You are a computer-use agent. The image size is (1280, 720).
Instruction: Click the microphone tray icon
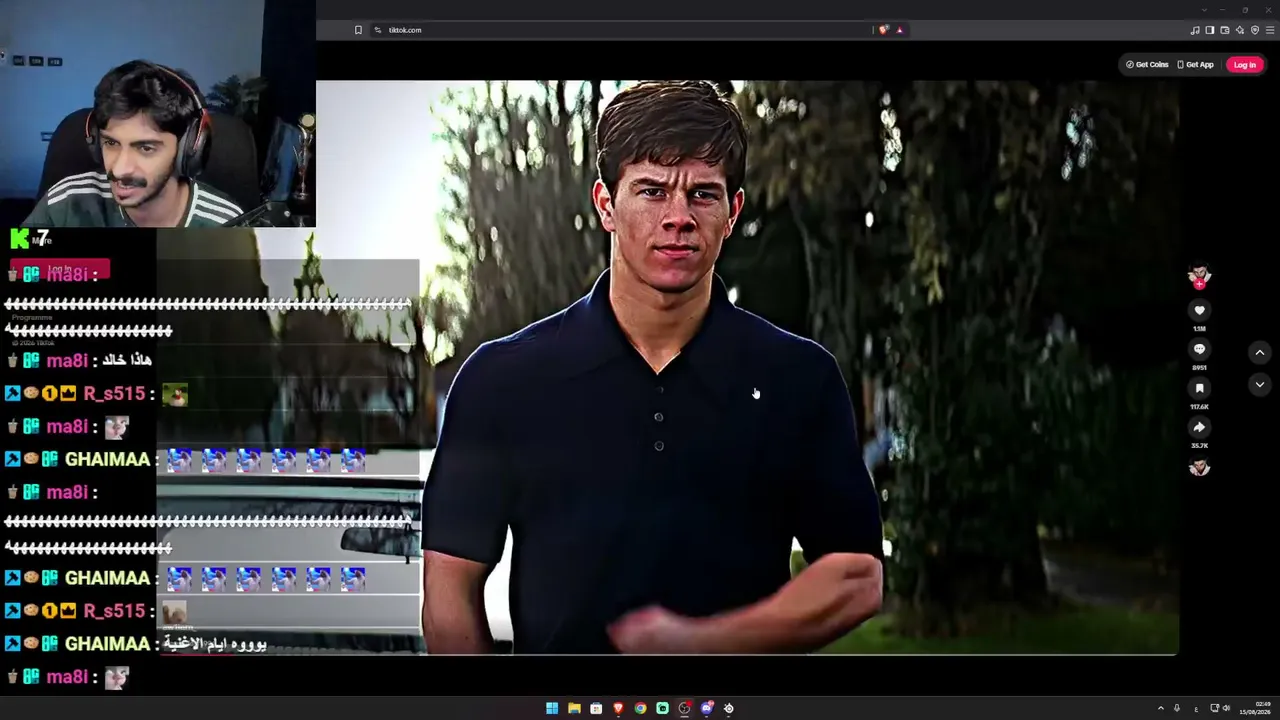[1177, 708]
